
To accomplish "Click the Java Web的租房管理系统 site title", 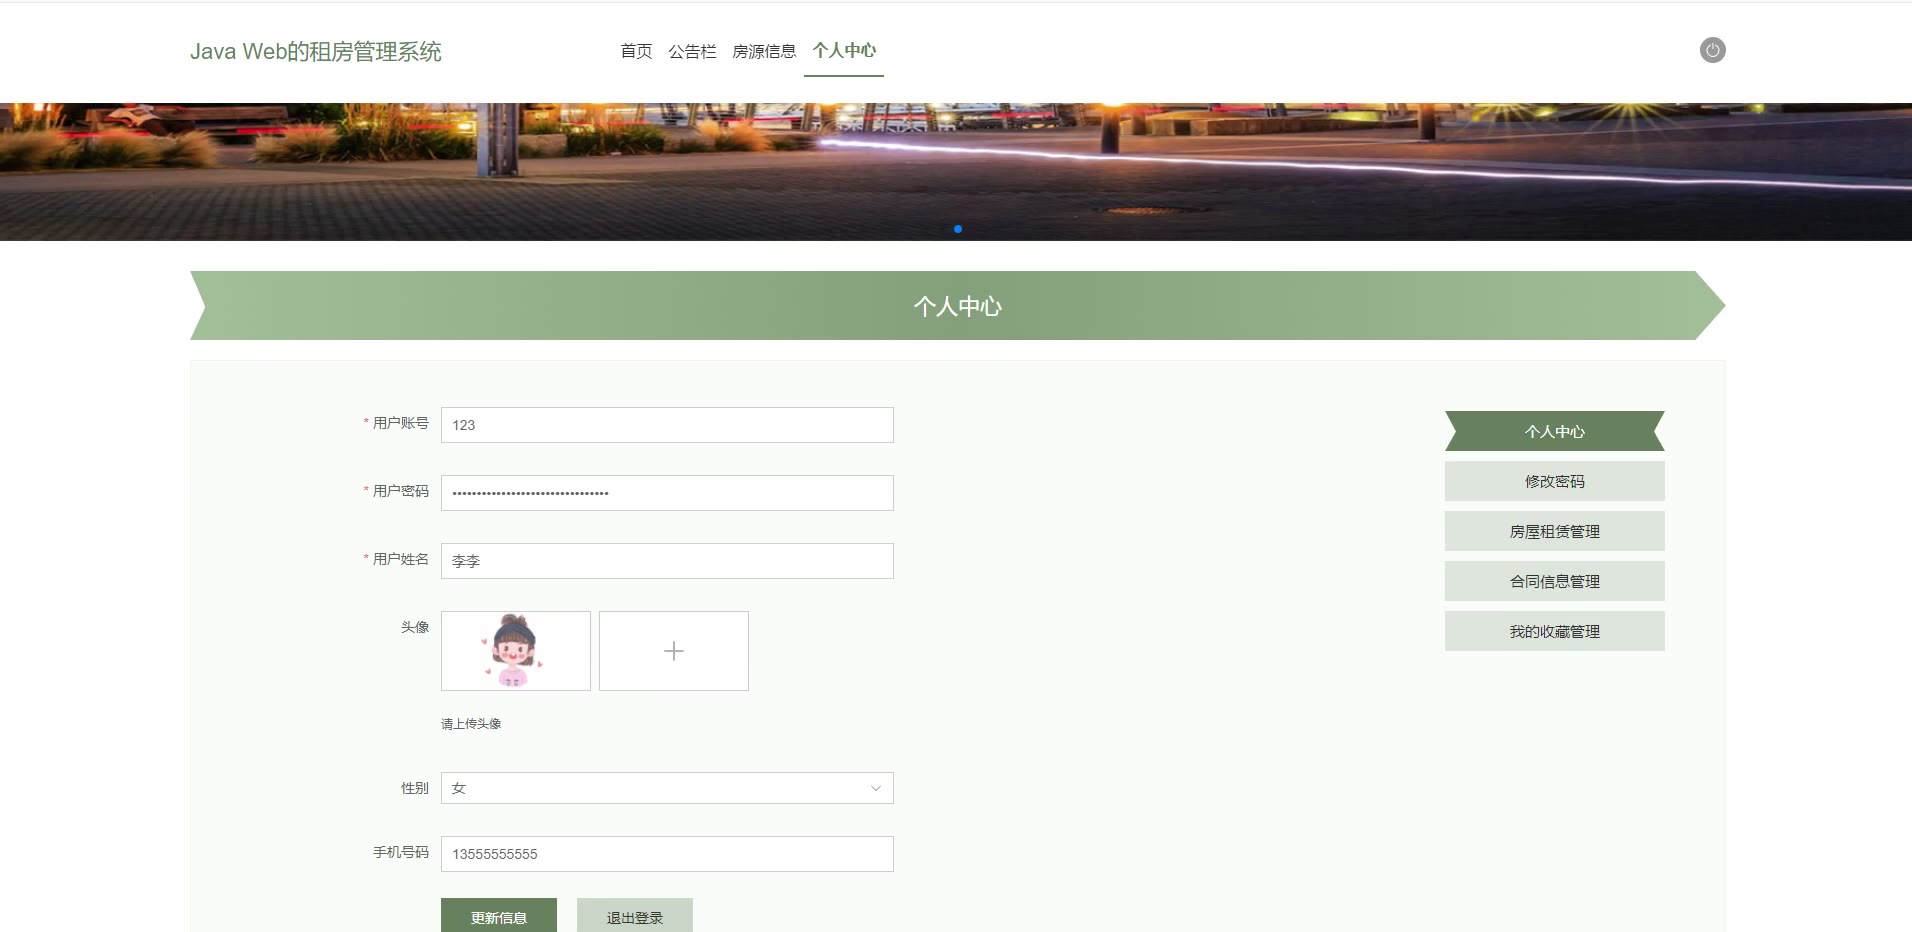I will (x=316, y=51).
